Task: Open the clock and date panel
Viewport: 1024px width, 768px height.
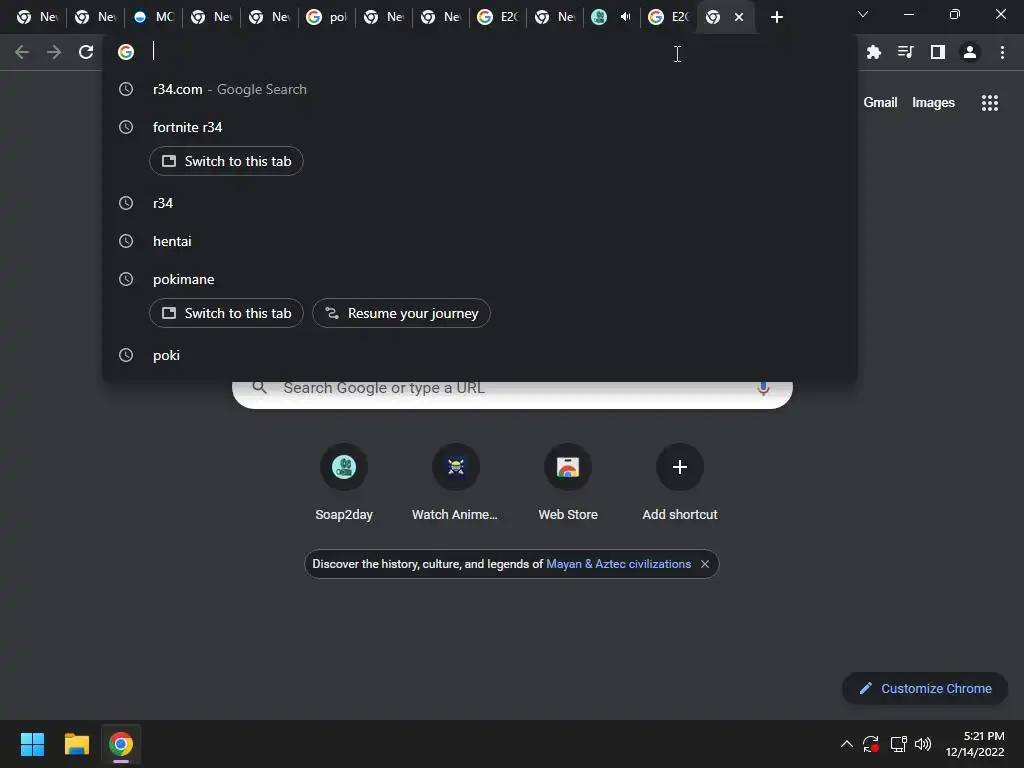Action: [x=975, y=744]
